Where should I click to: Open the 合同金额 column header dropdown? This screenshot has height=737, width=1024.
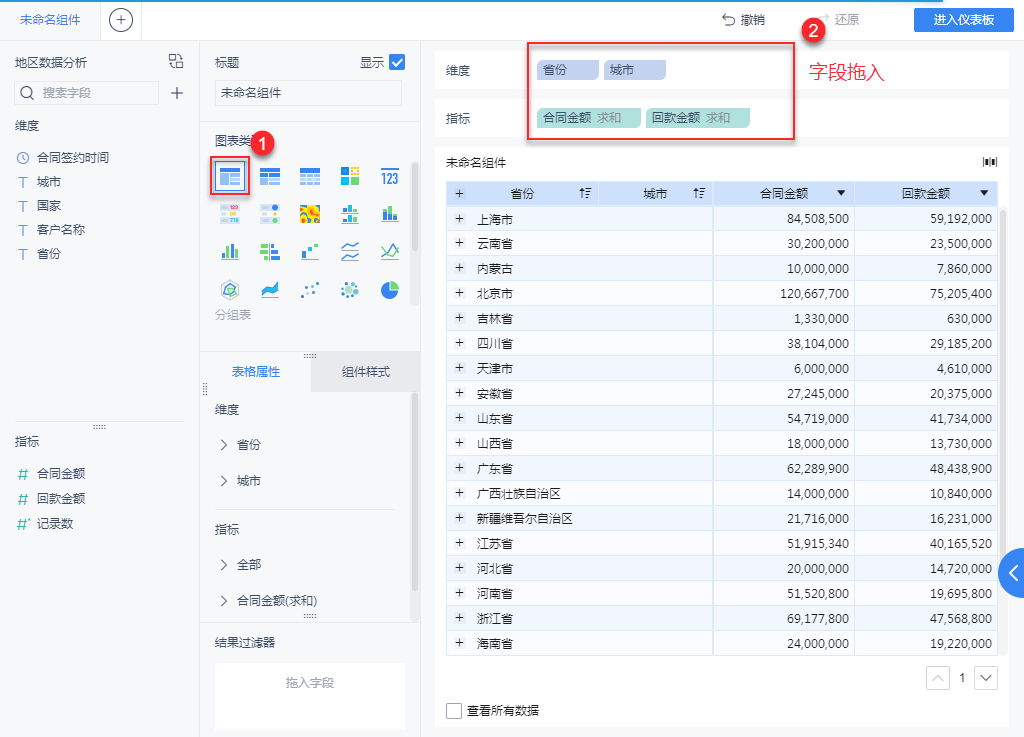coord(841,193)
